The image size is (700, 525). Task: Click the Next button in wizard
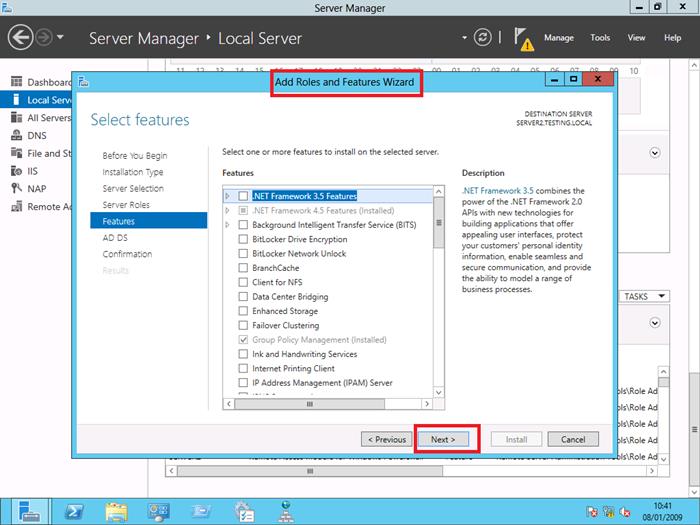coord(443,439)
